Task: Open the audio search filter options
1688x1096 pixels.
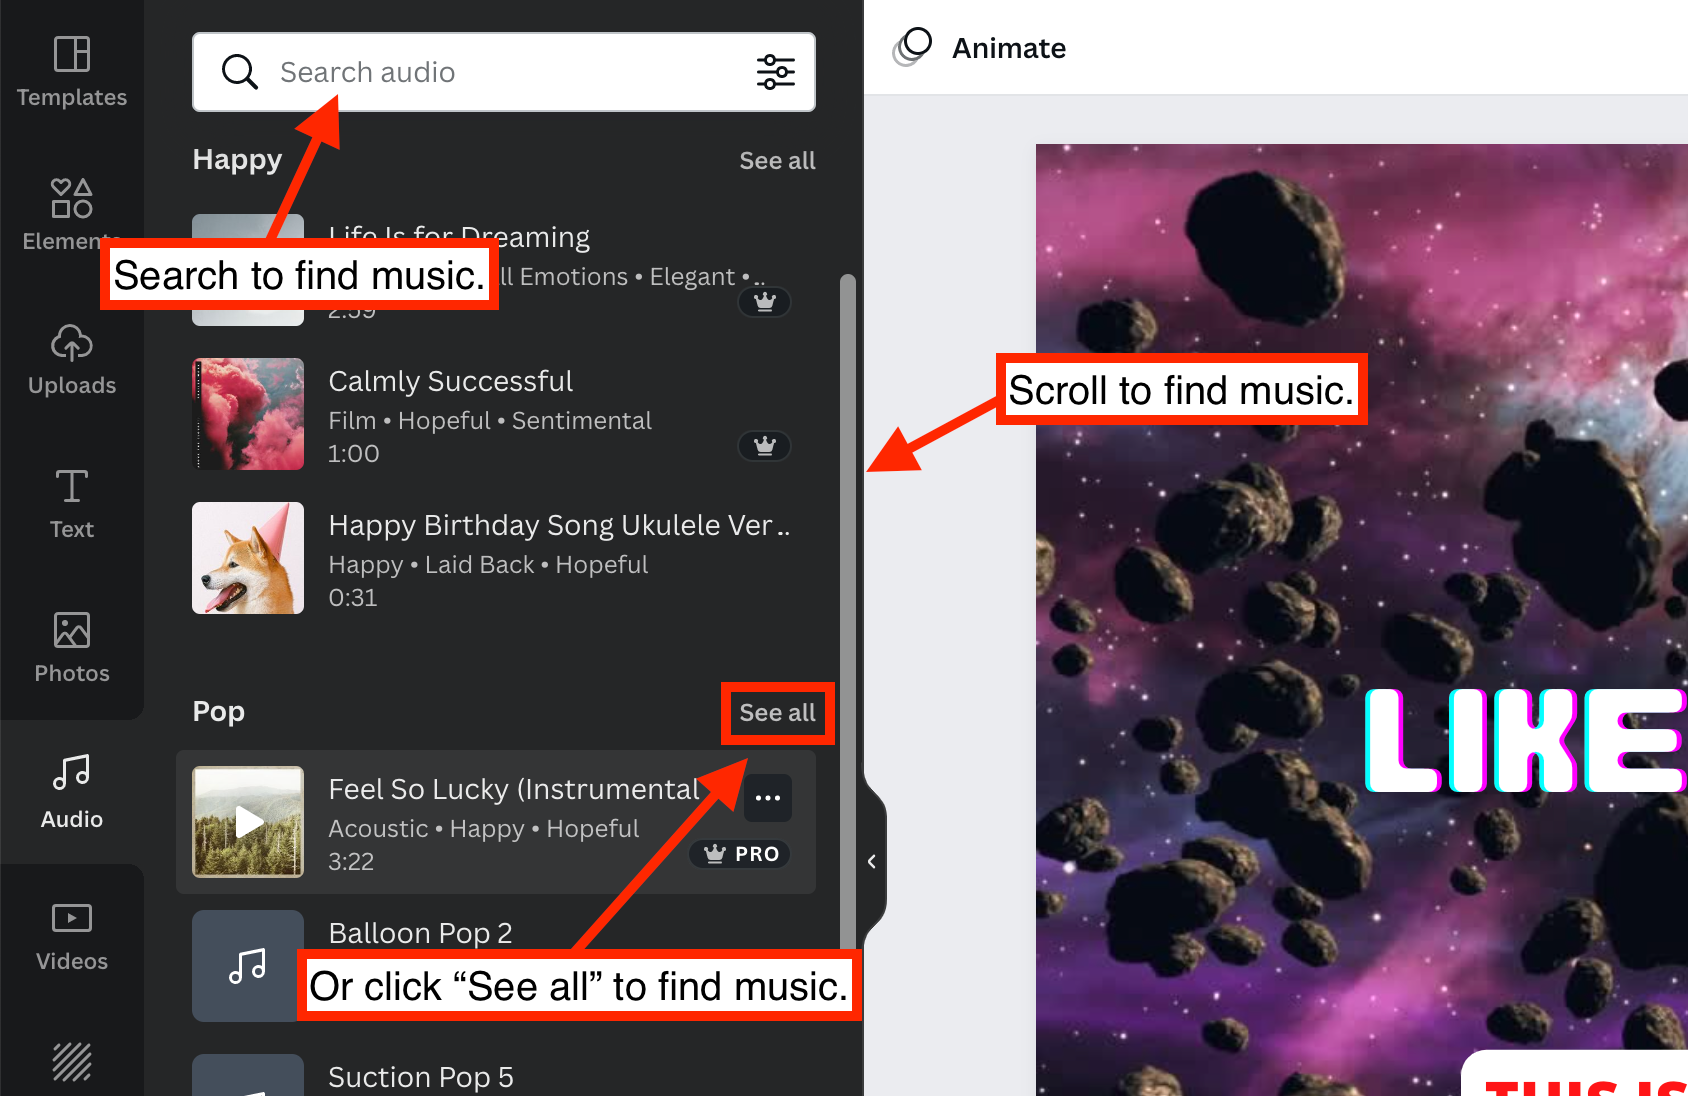Action: click(x=775, y=72)
